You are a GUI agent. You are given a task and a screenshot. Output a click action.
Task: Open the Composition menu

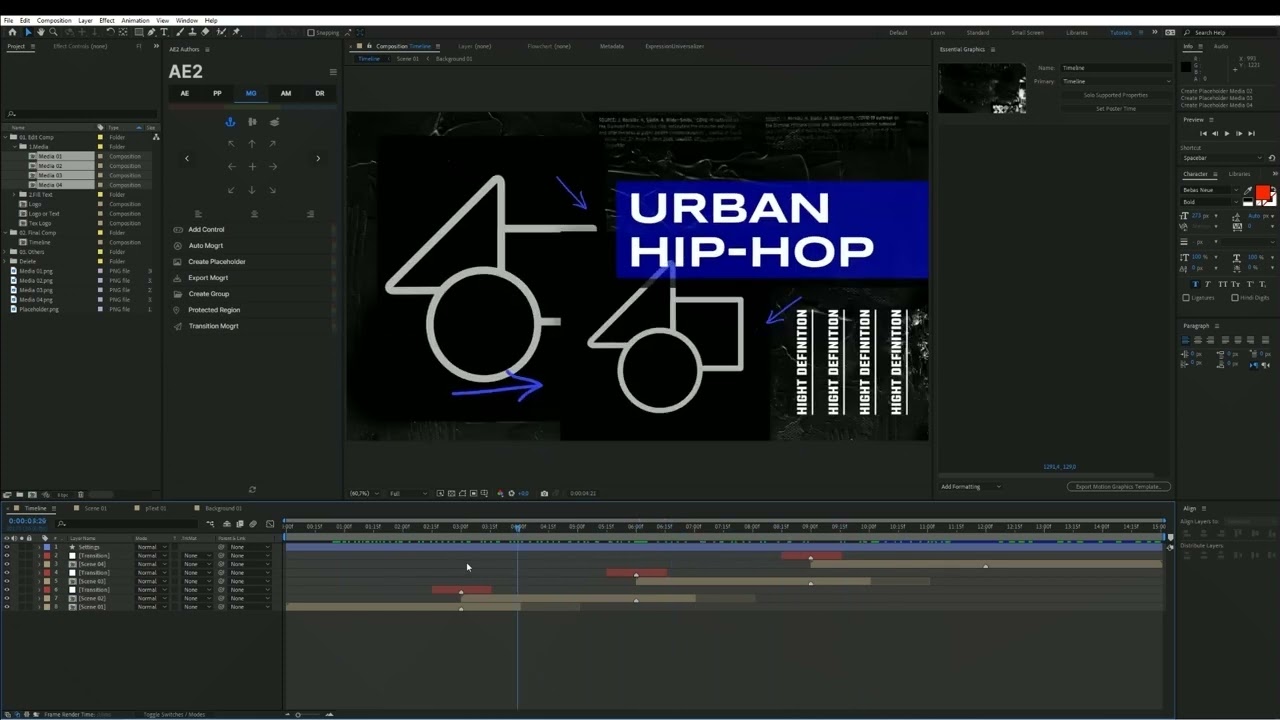(x=54, y=20)
